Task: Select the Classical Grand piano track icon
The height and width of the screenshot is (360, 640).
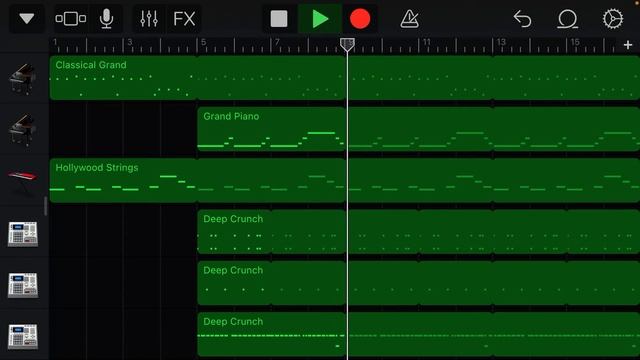Action: (x=22, y=78)
